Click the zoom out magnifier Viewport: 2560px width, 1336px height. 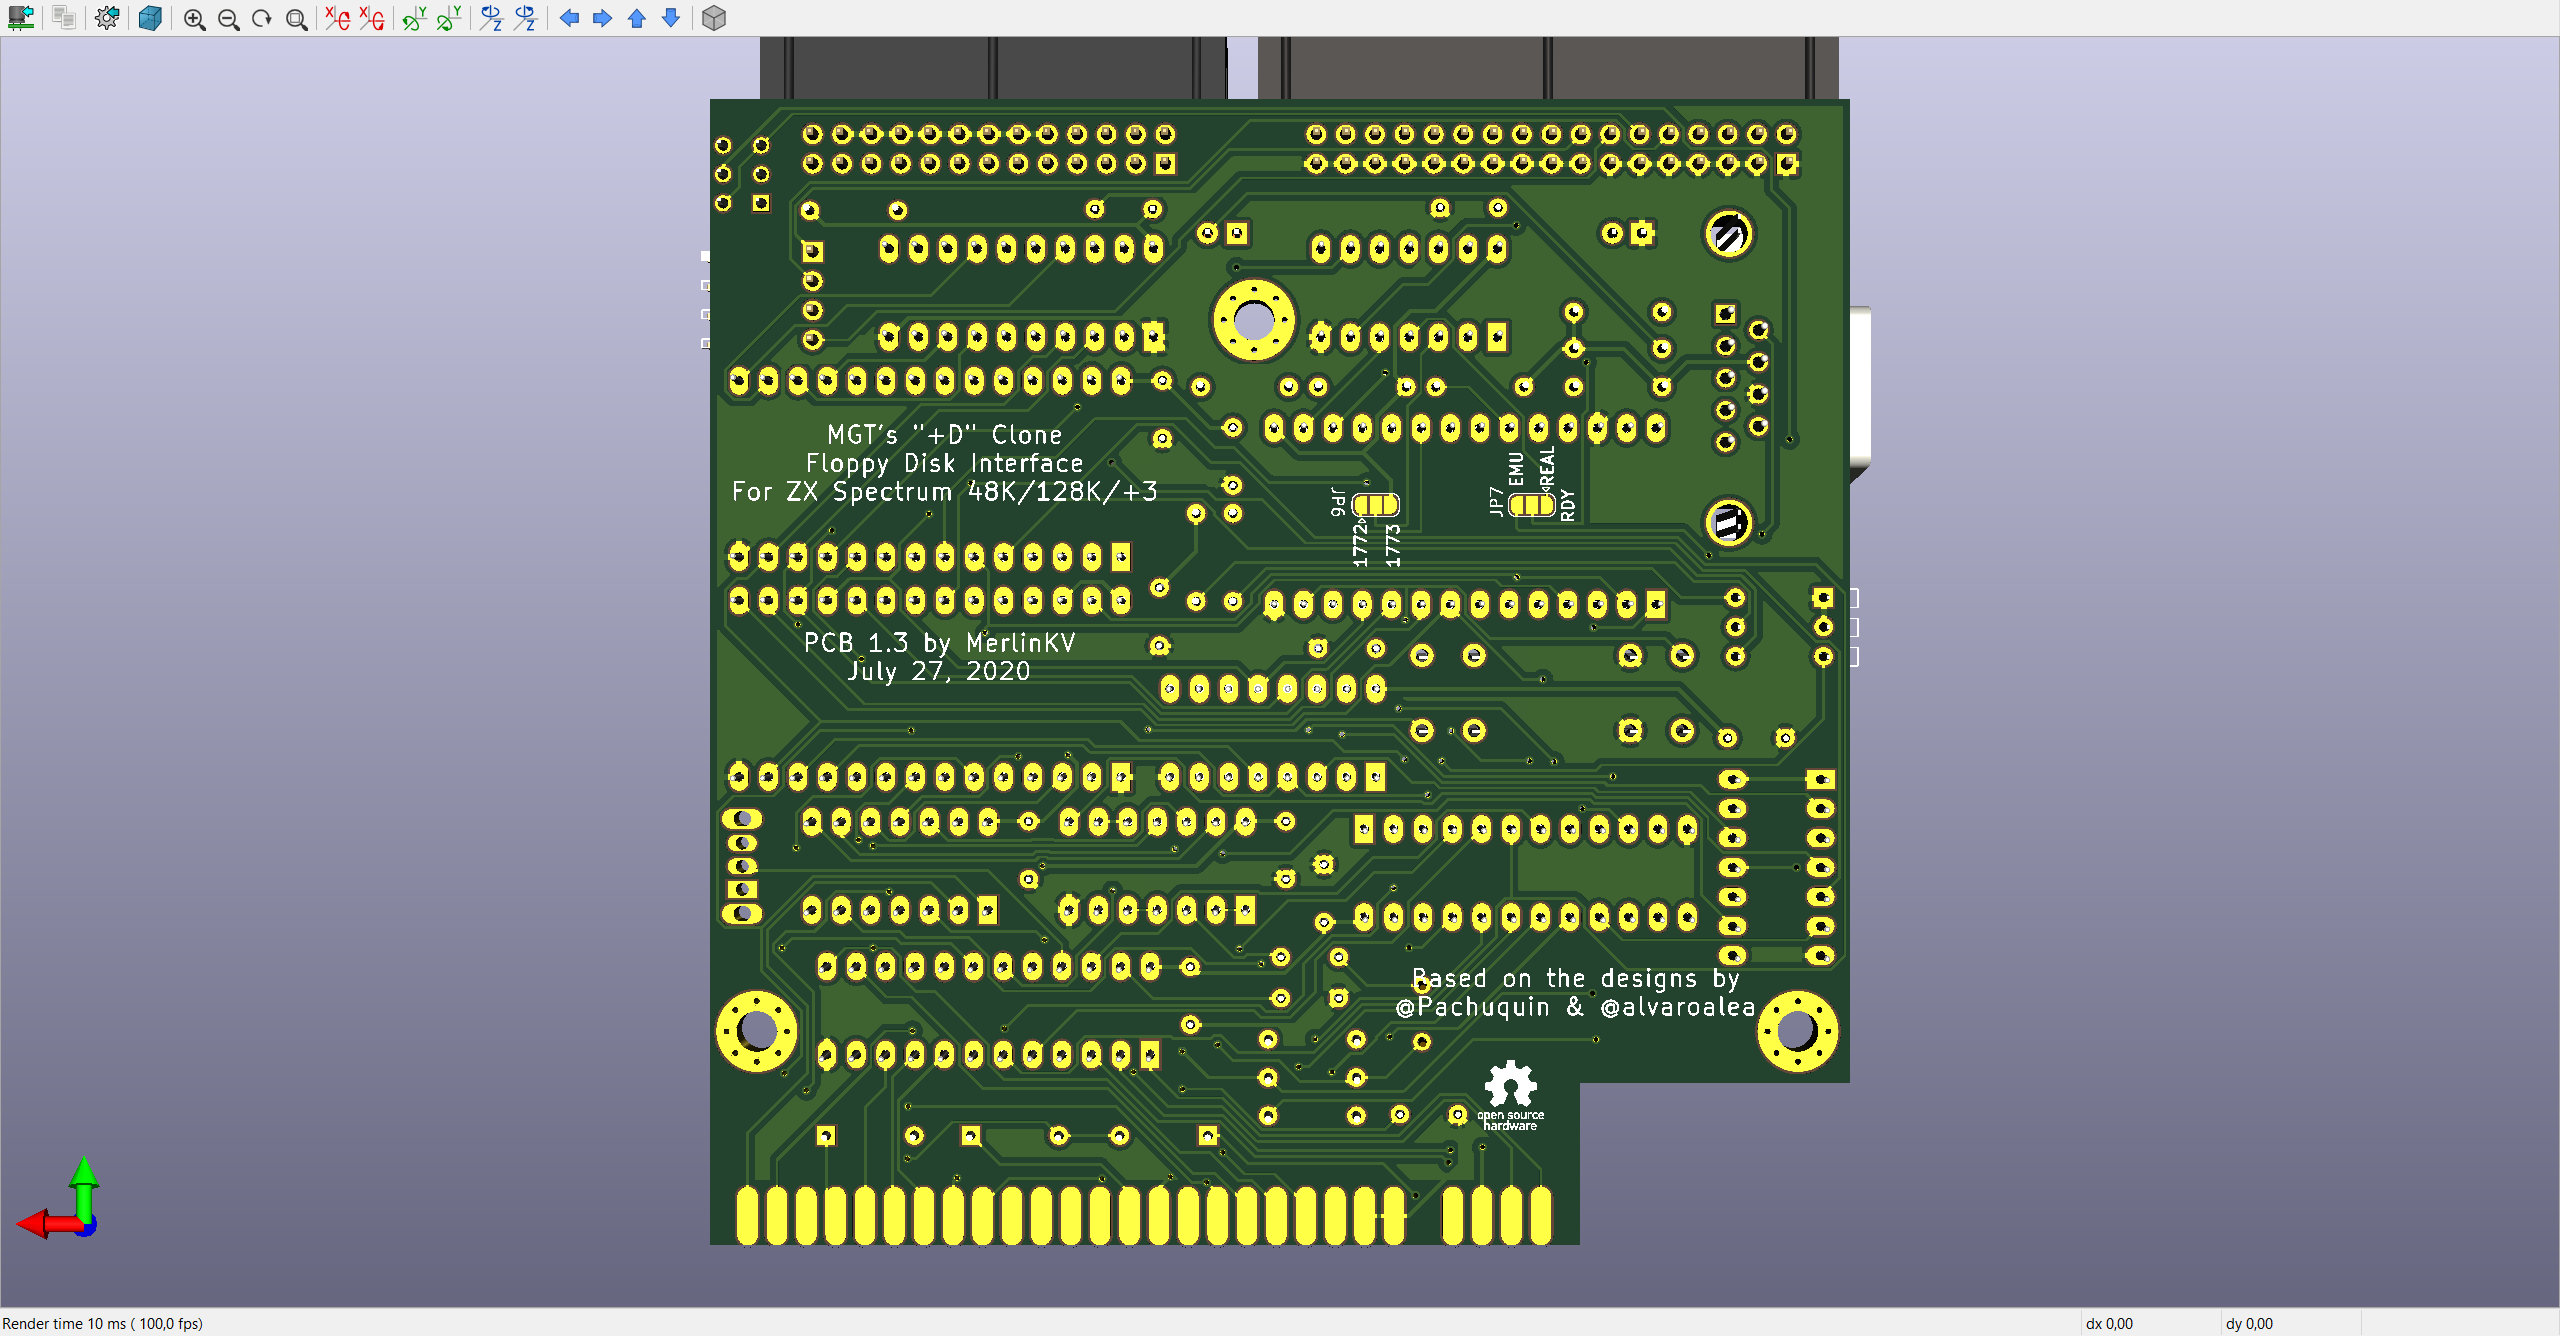pyautogui.click(x=228, y=19)
